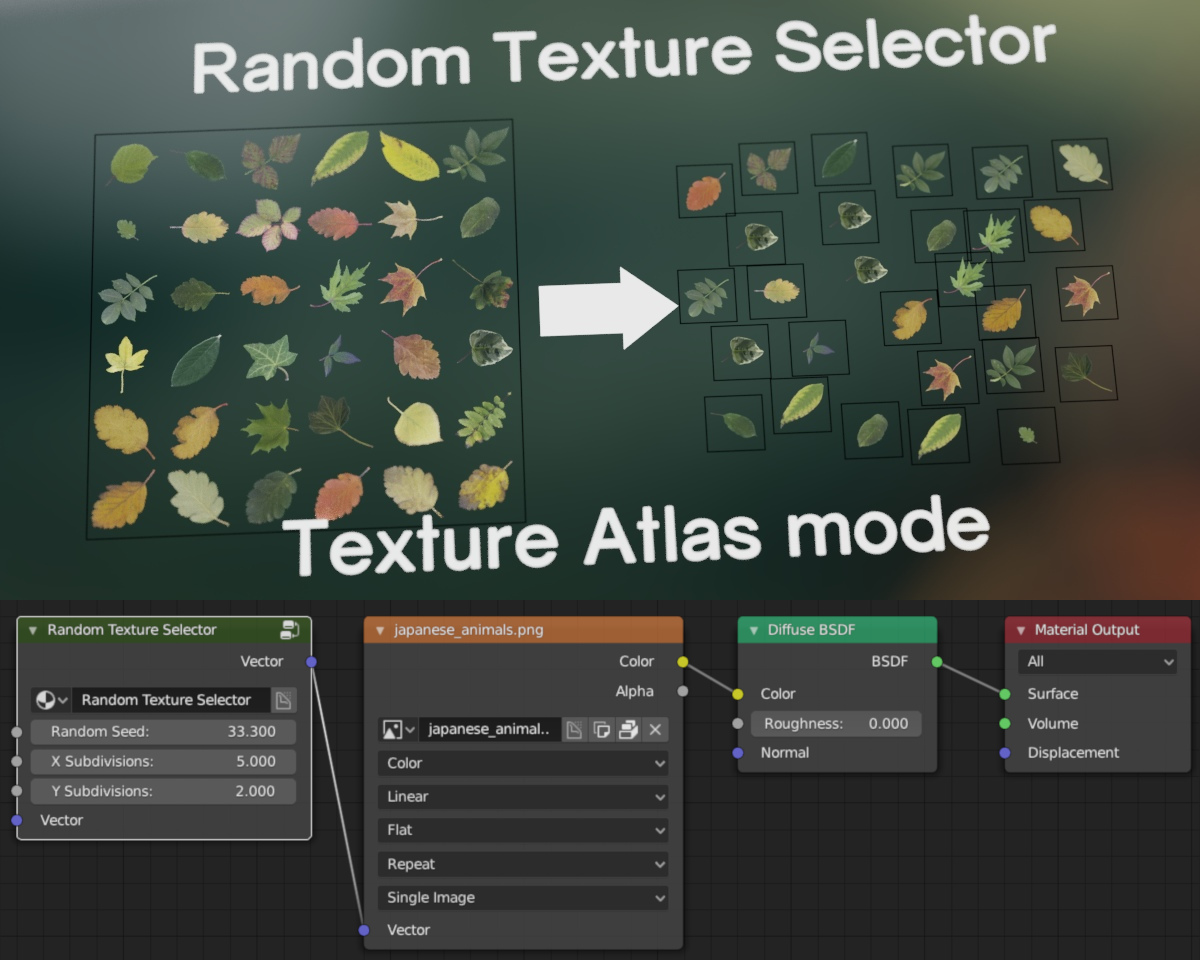Screen dimensions: 1200x960
Task: Open the Single Image source dropdown
Action: [523, 898]
